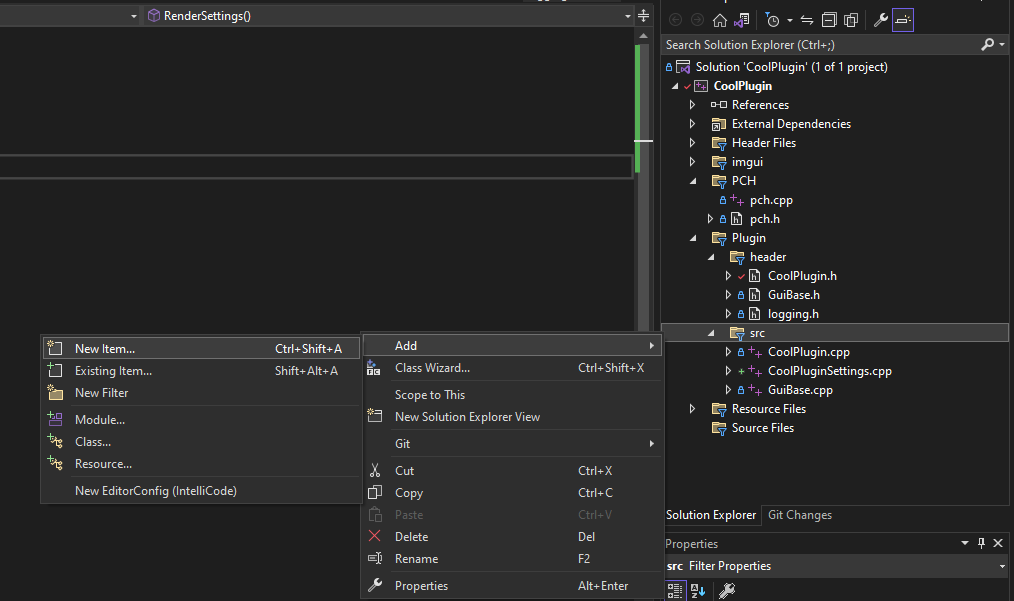Open src Filter Properties object dropdown

pyautogui.click(x=1002, y=566)
